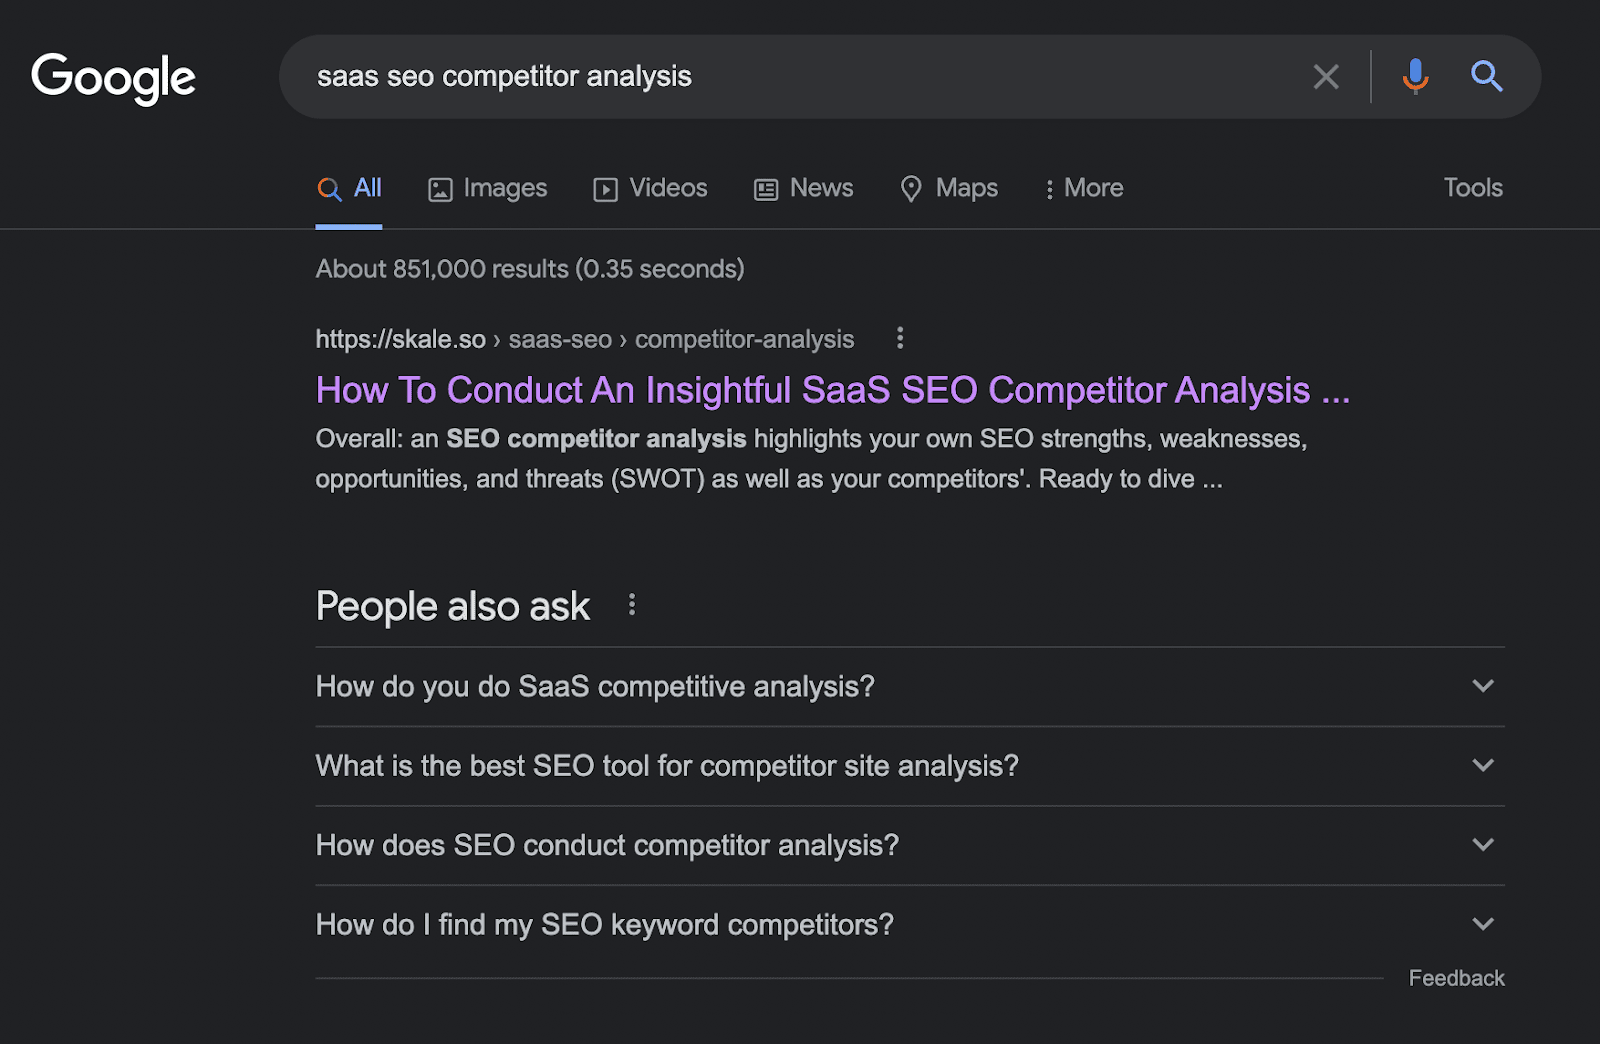
Task: Open the More search options menu
Action: click(1084, 188)
